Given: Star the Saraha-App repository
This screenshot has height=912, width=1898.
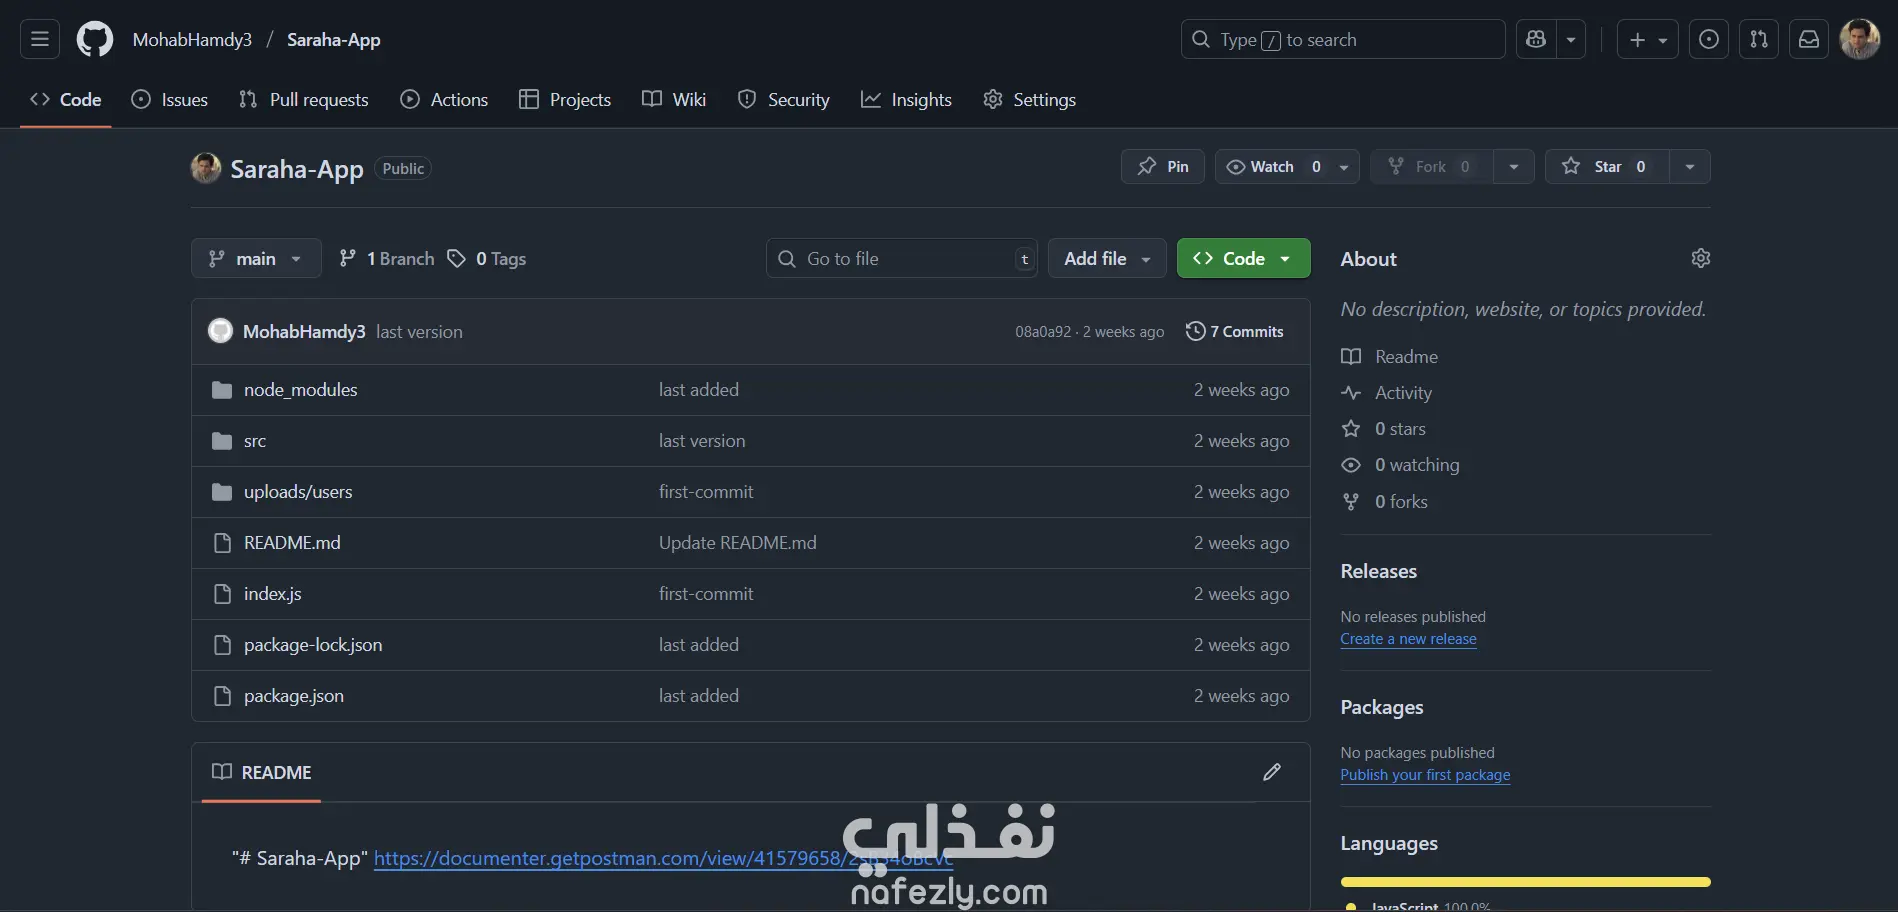Looking at the screenshot, I should pyautogui.click(x=1607, y=166).
